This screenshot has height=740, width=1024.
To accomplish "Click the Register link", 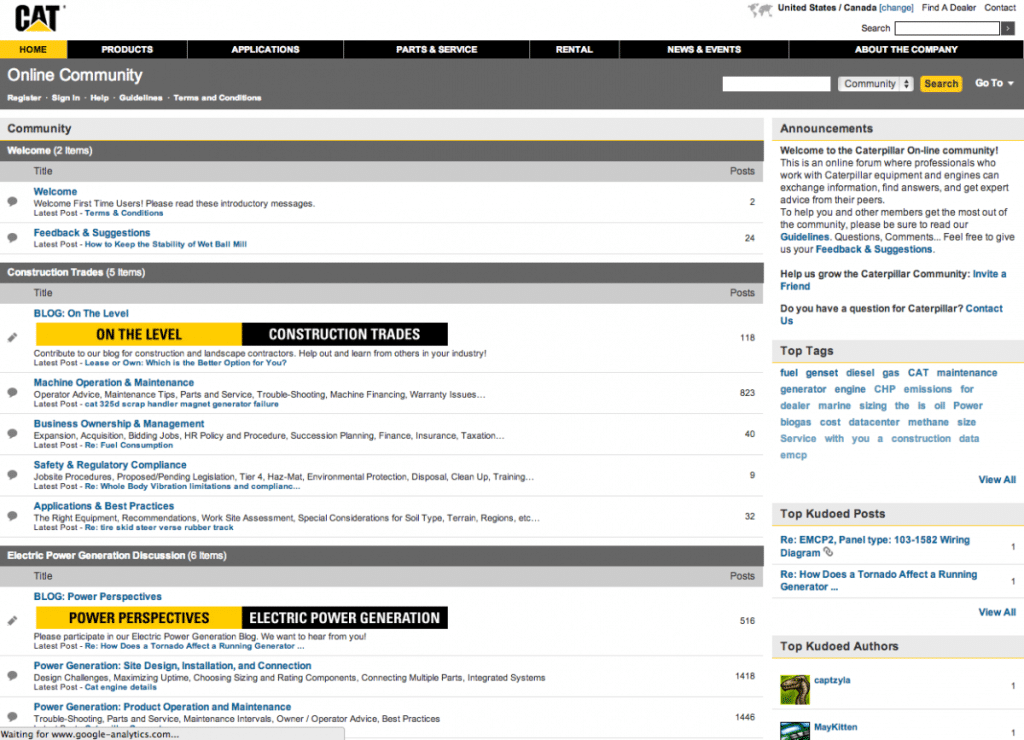I will 24,98.
